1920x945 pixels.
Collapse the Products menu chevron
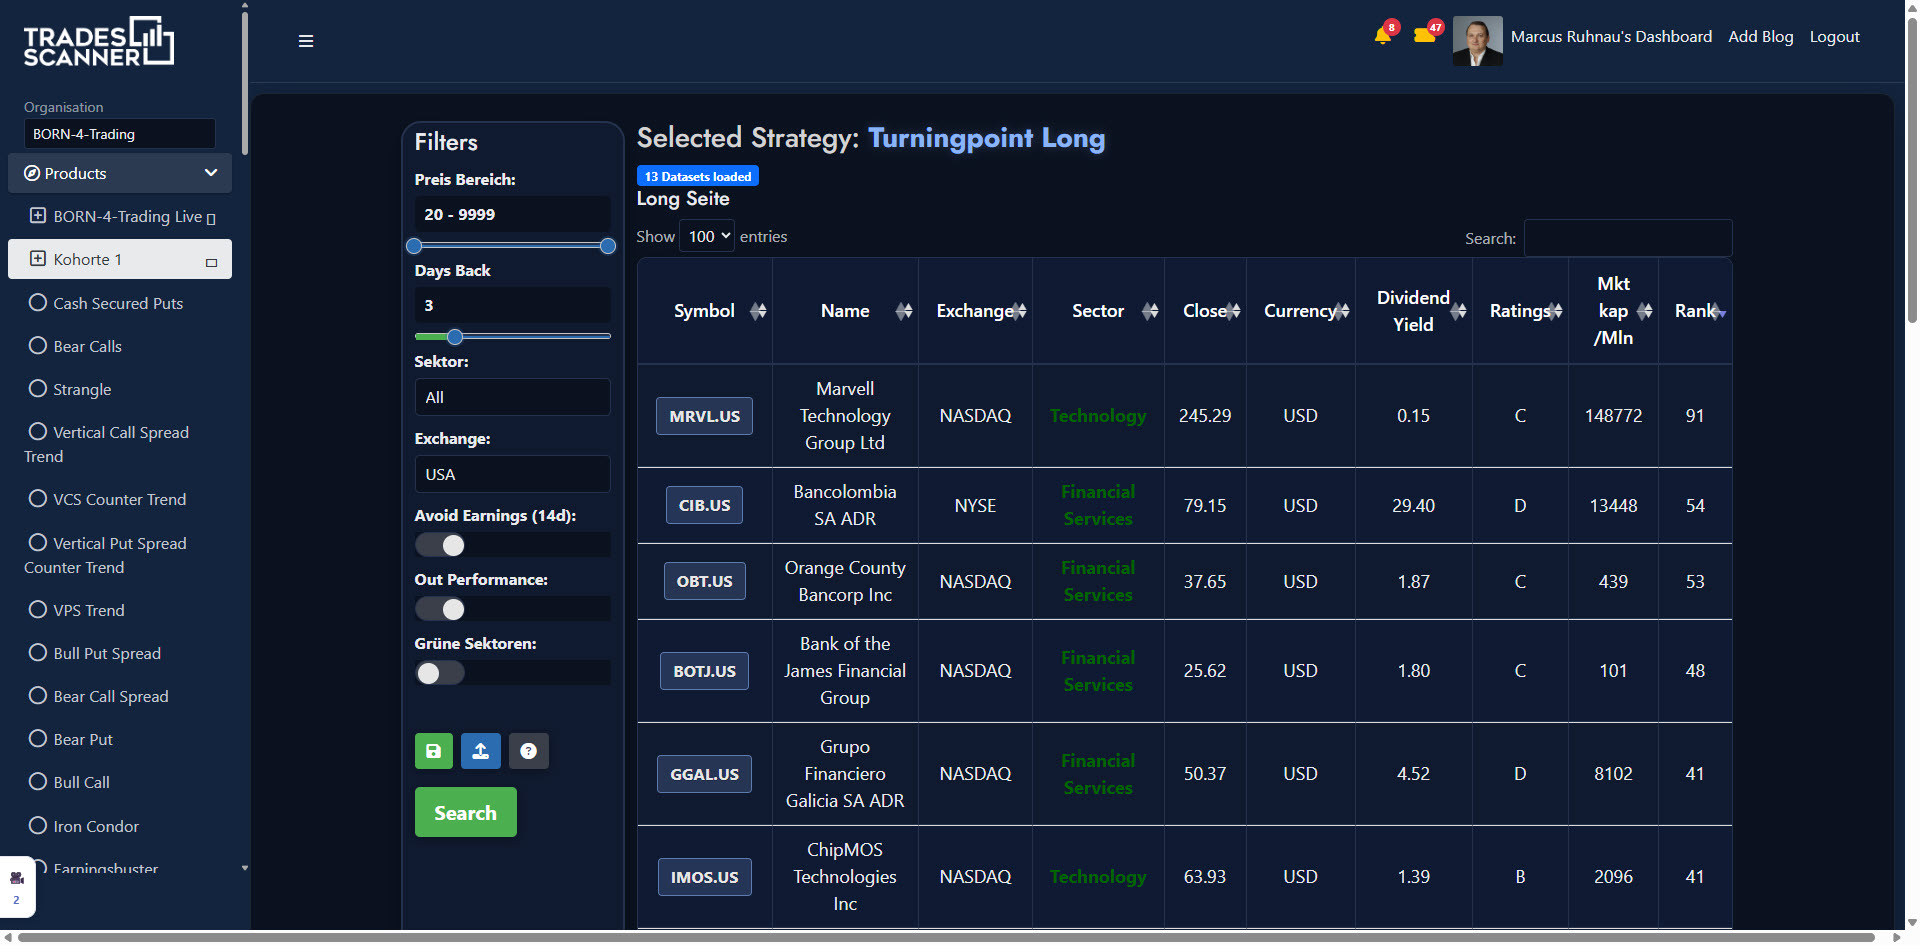[211, 173]
